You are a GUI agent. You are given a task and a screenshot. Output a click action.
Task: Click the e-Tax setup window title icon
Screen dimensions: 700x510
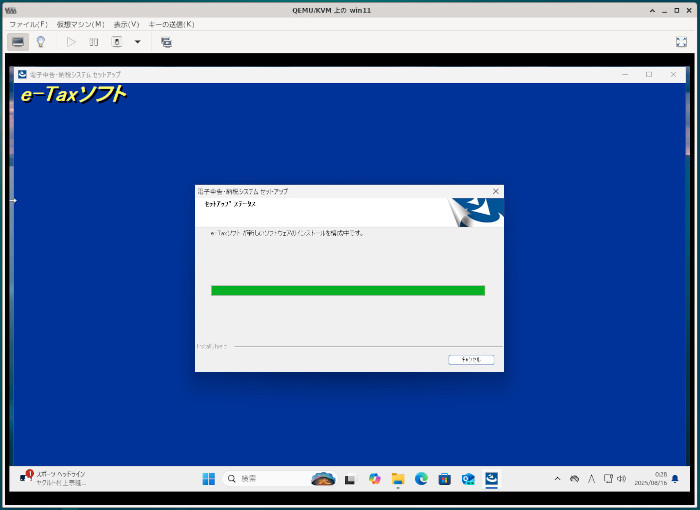click(22, 74)
